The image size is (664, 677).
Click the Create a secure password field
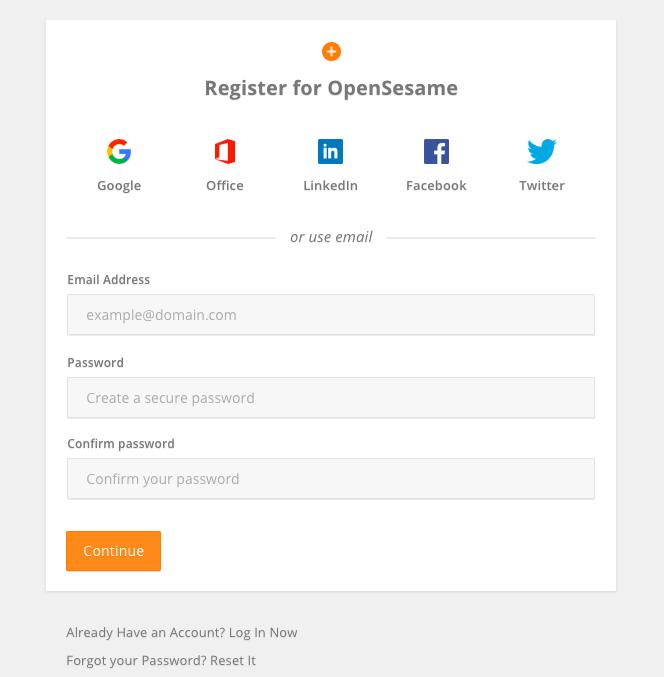(x=331, y=398)
